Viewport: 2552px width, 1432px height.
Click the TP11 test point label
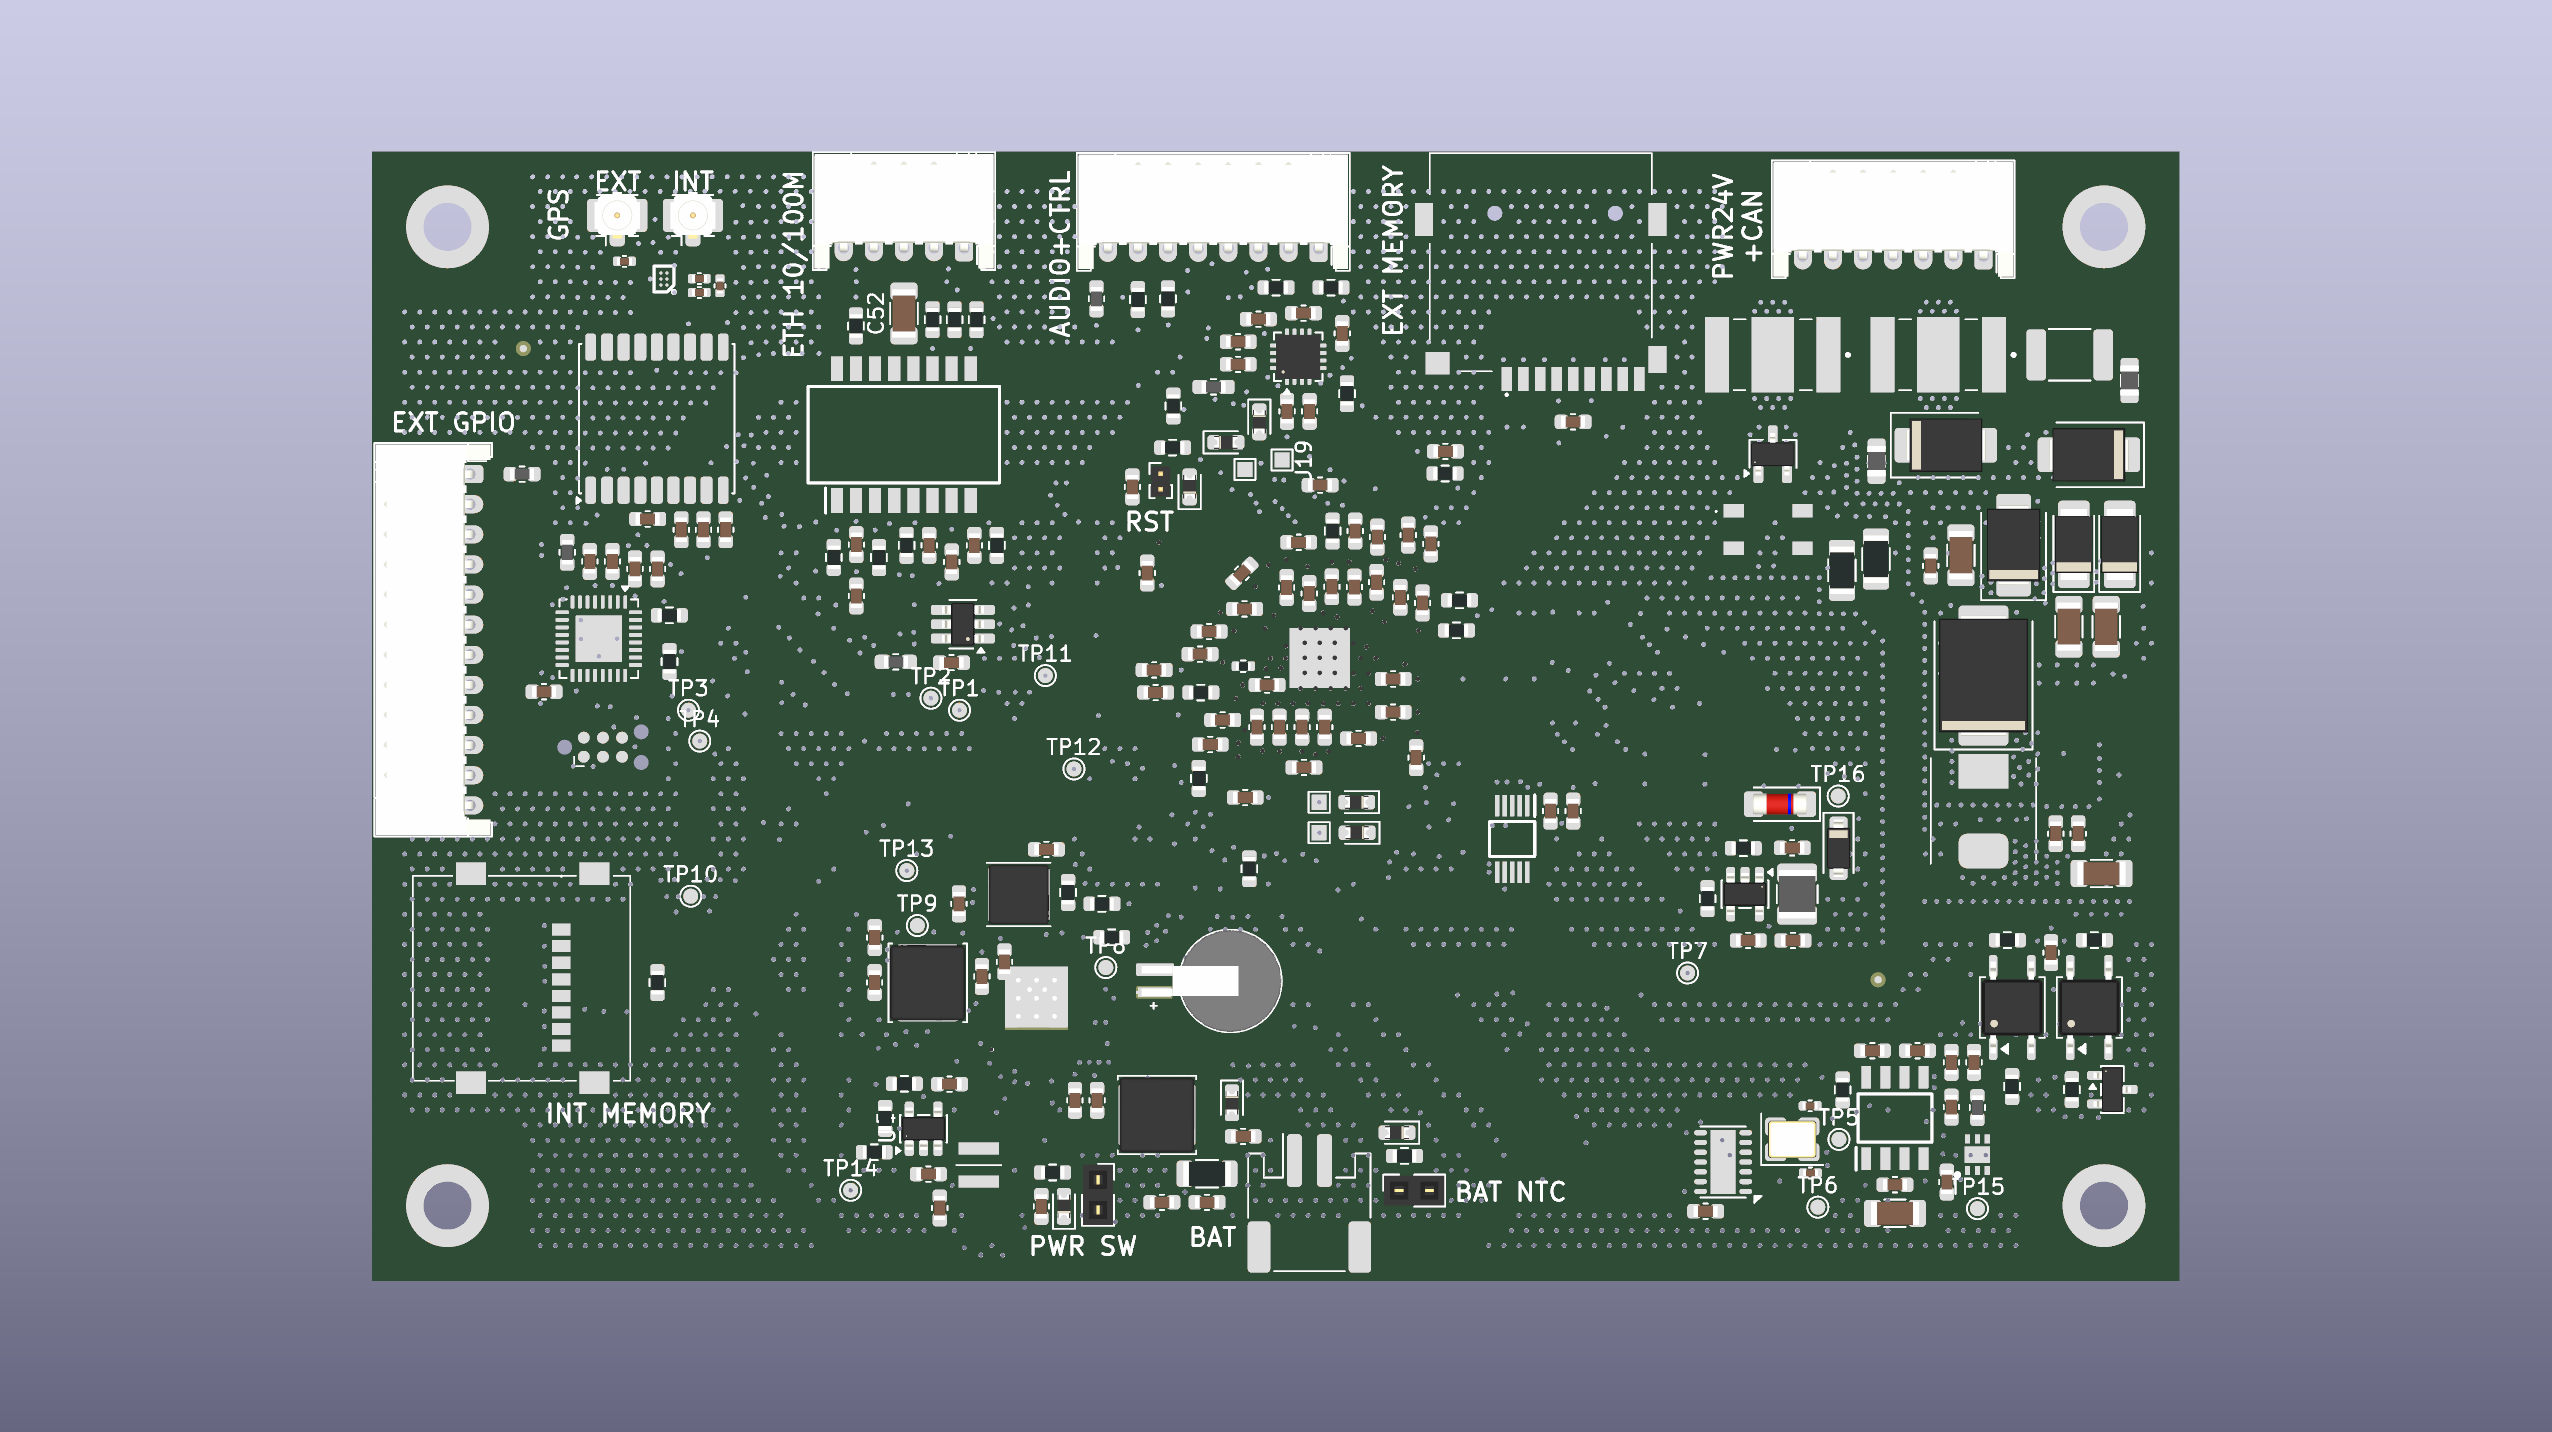(1044, 654)
